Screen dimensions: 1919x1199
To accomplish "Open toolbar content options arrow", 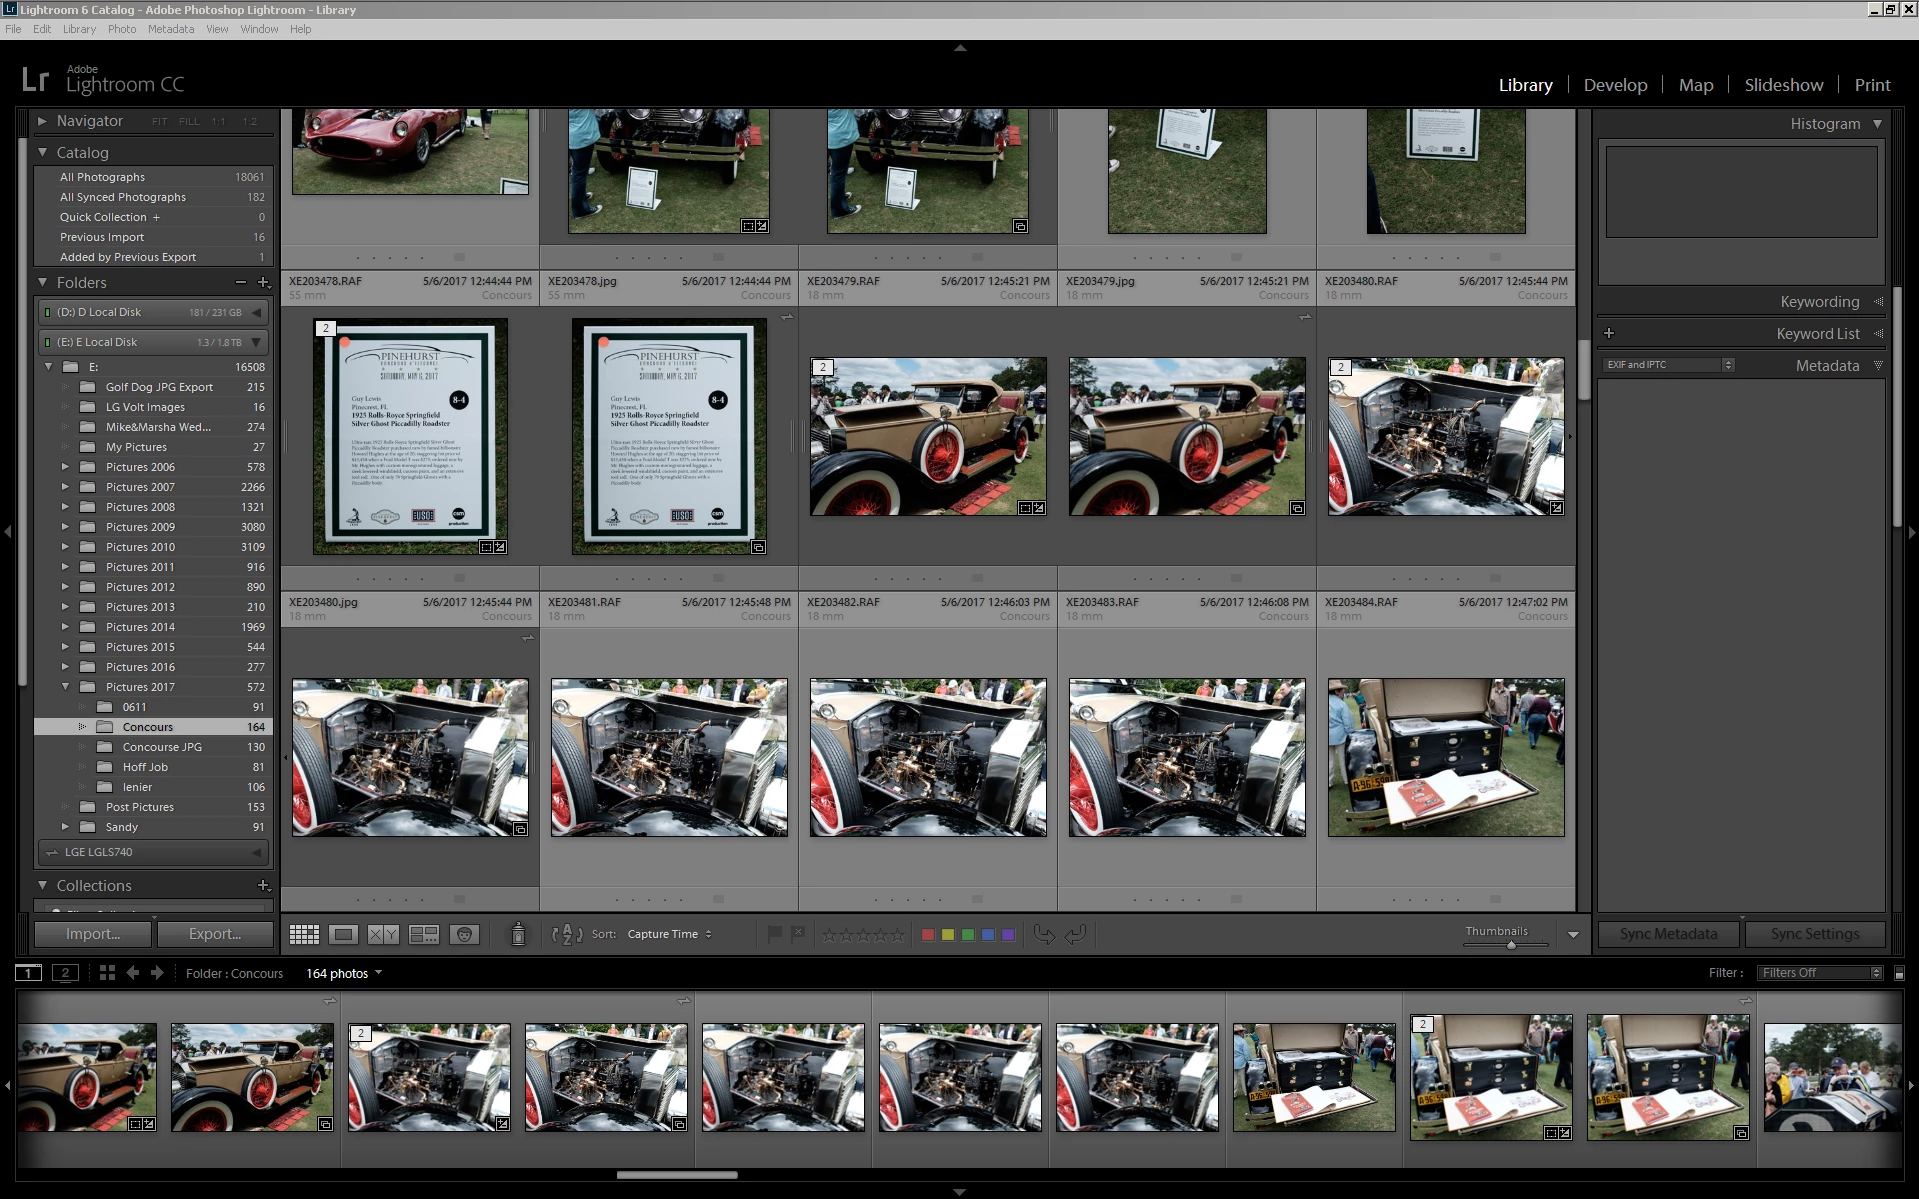I will [1573, 934].
